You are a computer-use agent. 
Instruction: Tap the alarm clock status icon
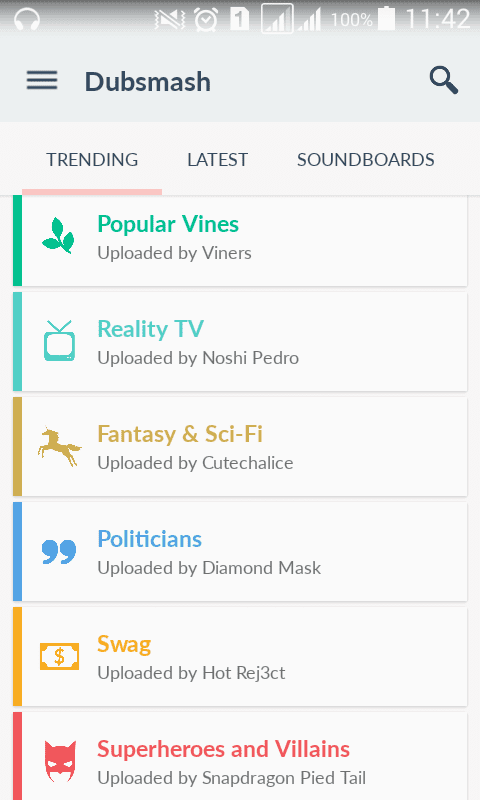coord(206,19)
